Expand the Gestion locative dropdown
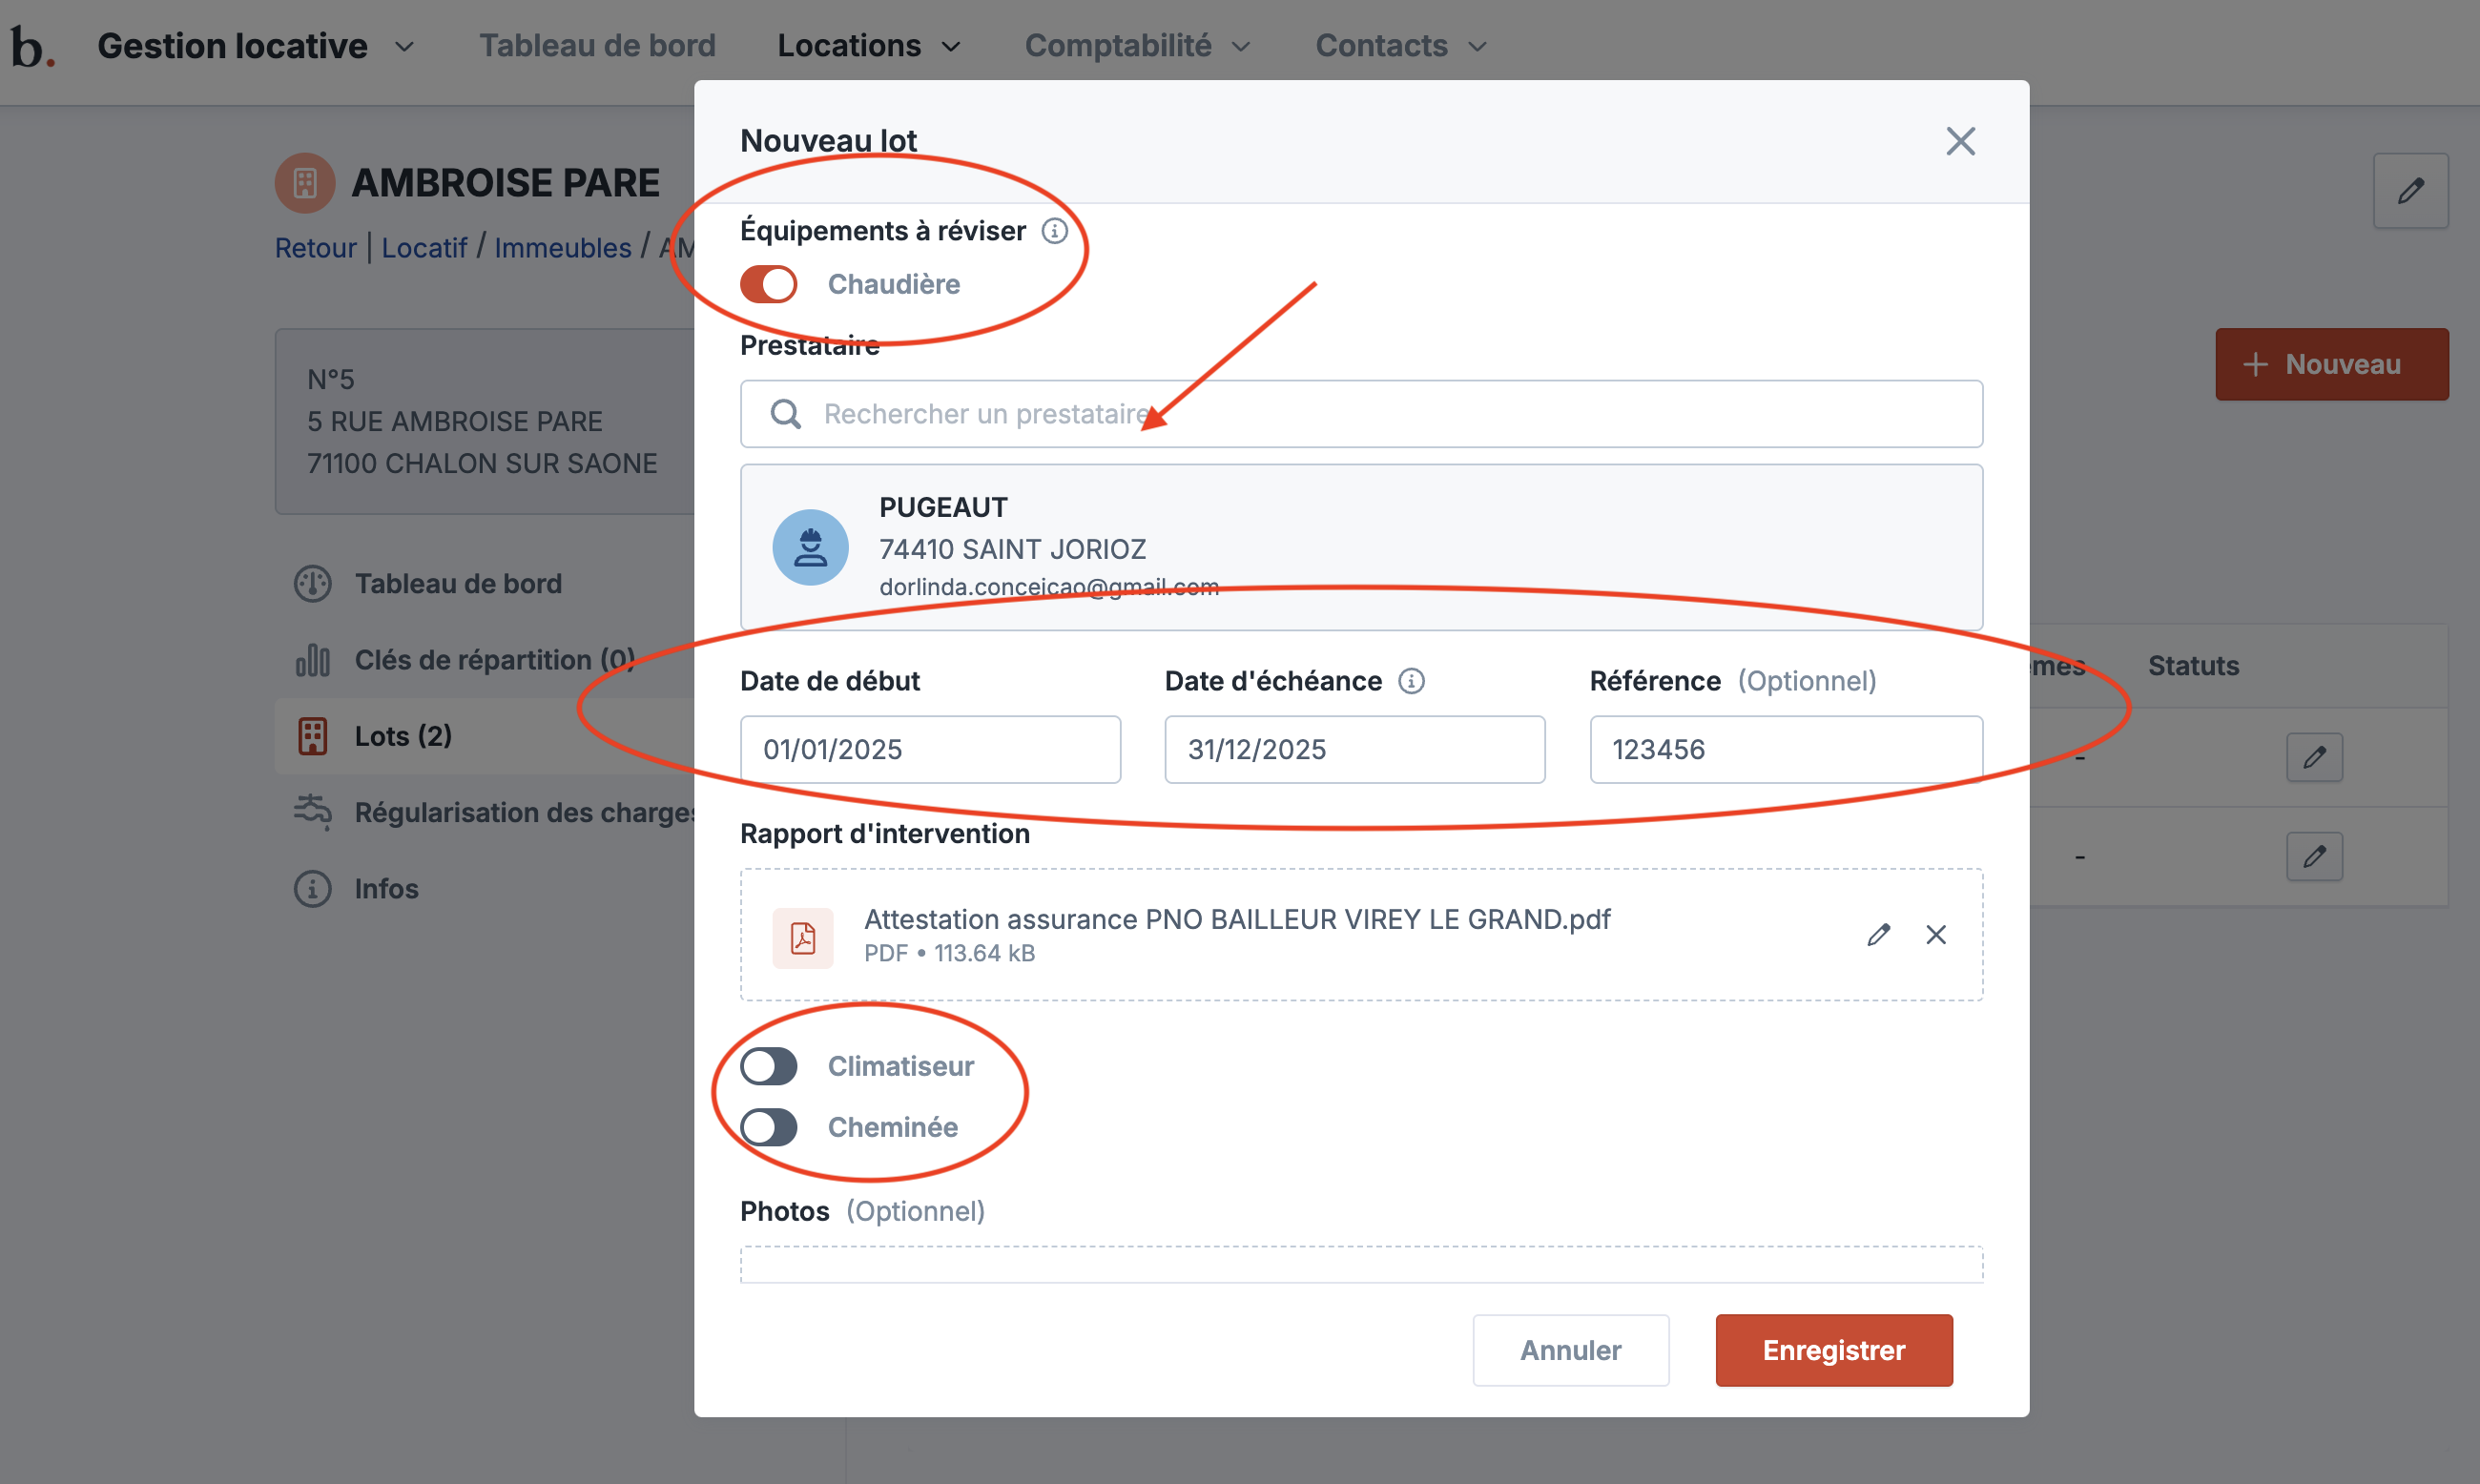This screenshot has width=2480, height=1484. click(x=256, y=46)
